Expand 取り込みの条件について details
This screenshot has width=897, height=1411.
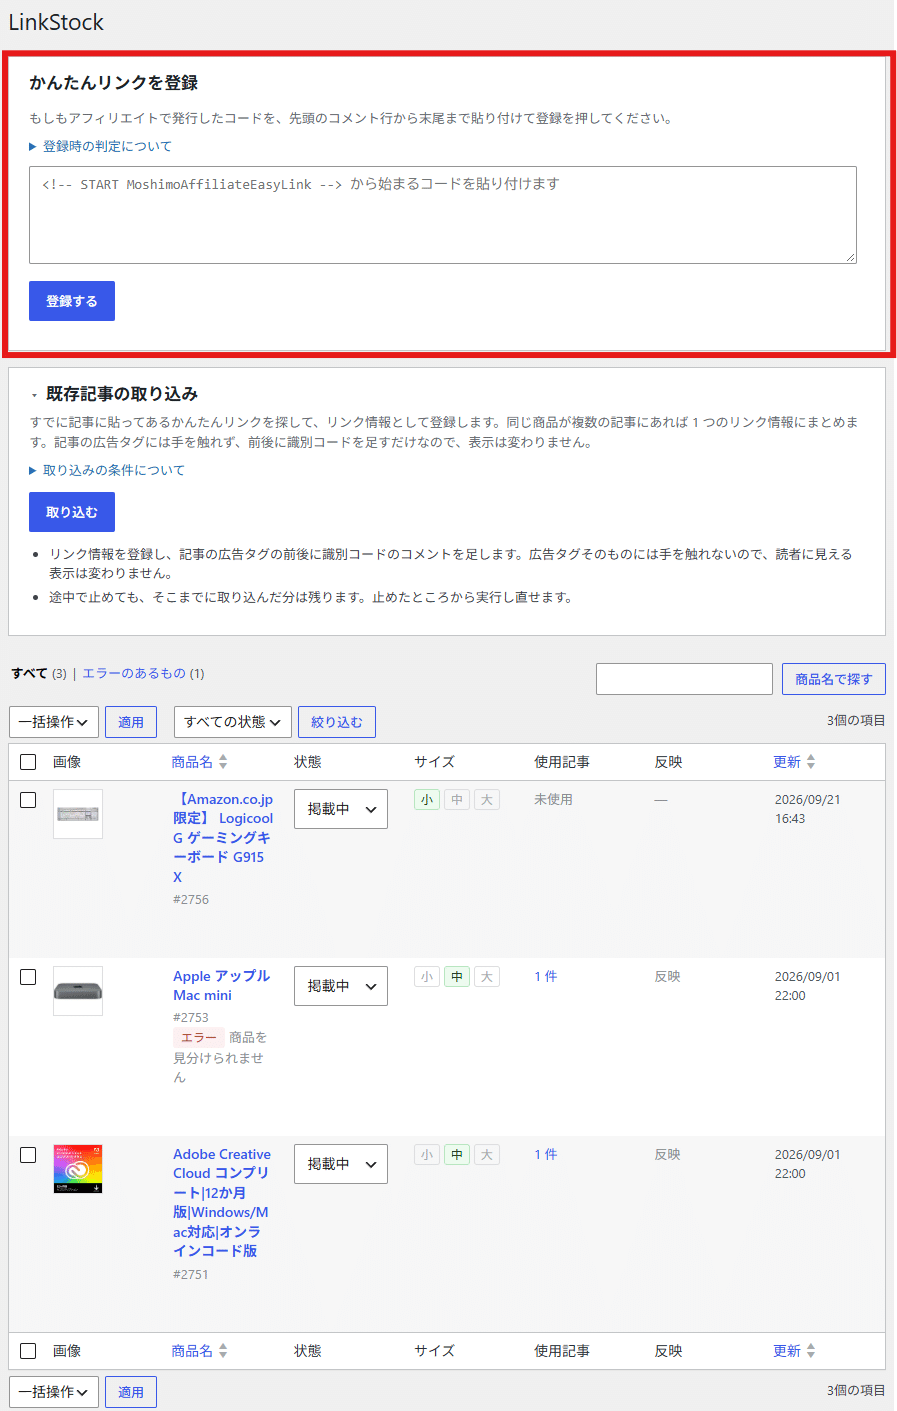tap(107, 470)
